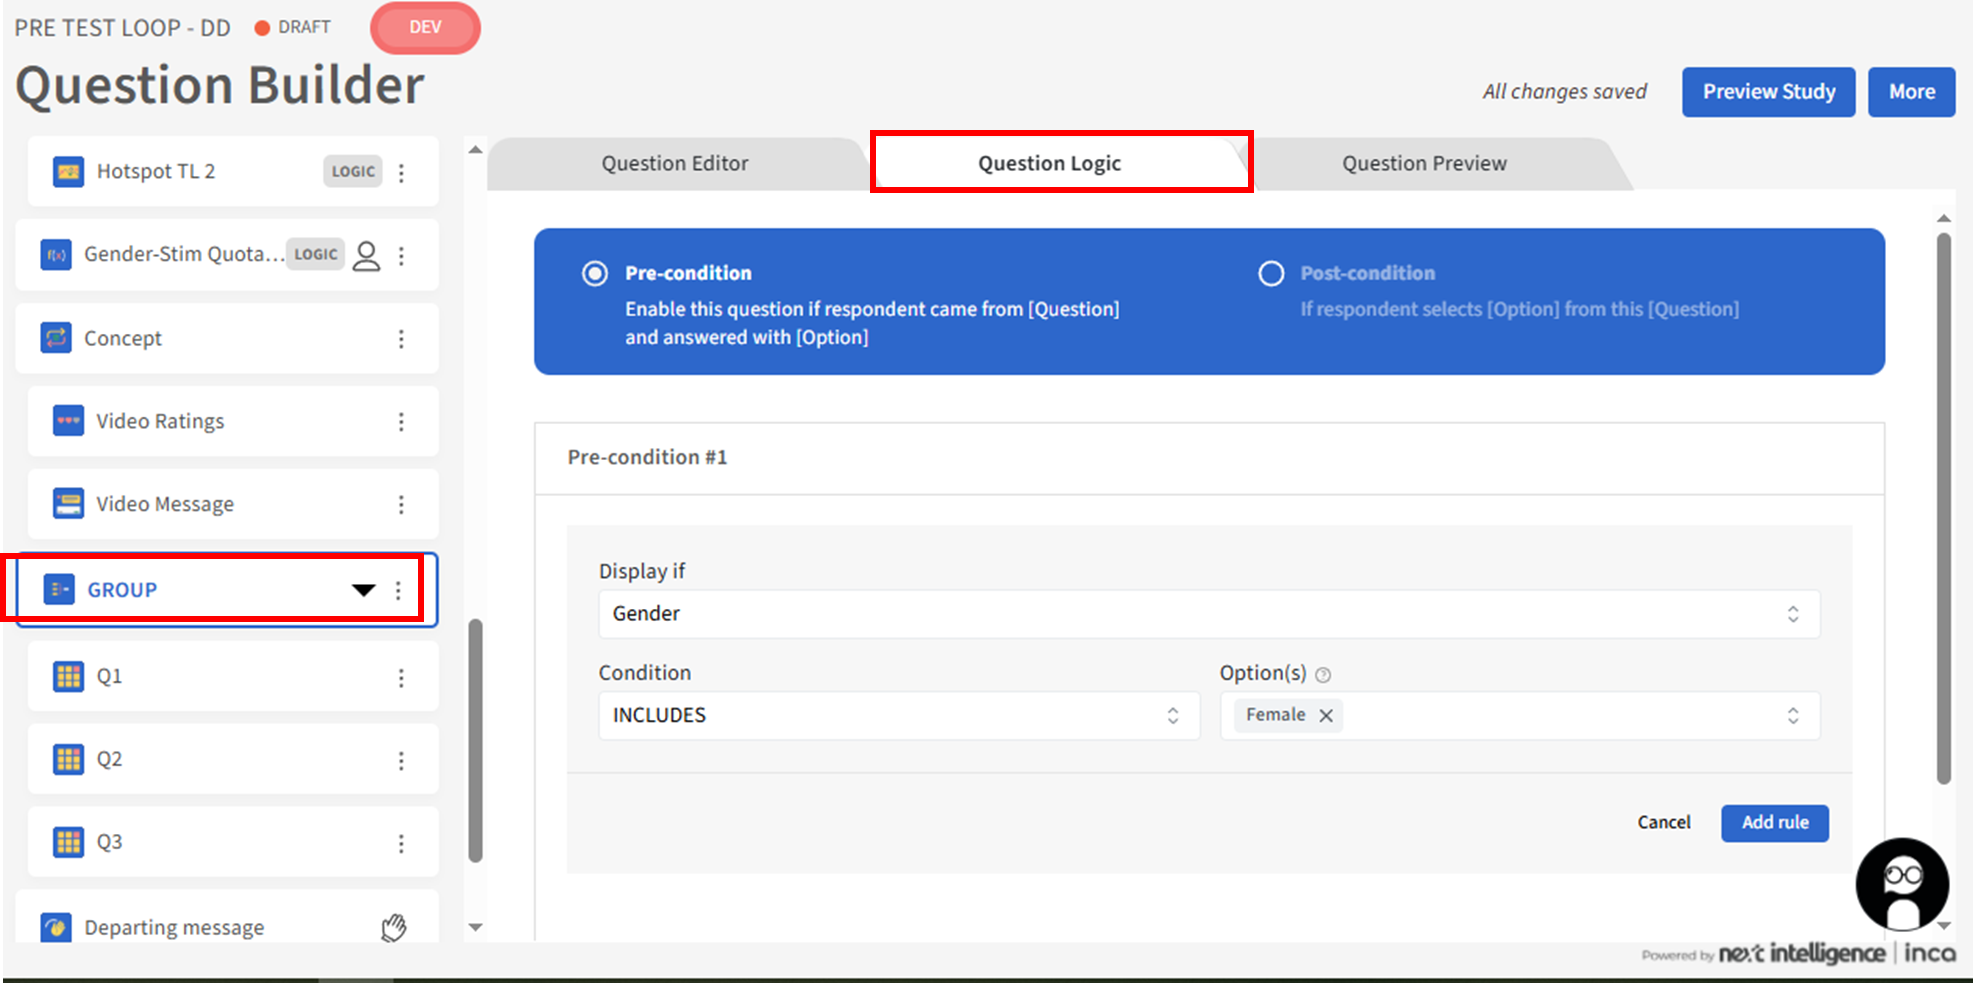1973x983 pixels.
Task: Click the person icon on Gender-Stim Quota
Action: (x=367, y=256)
